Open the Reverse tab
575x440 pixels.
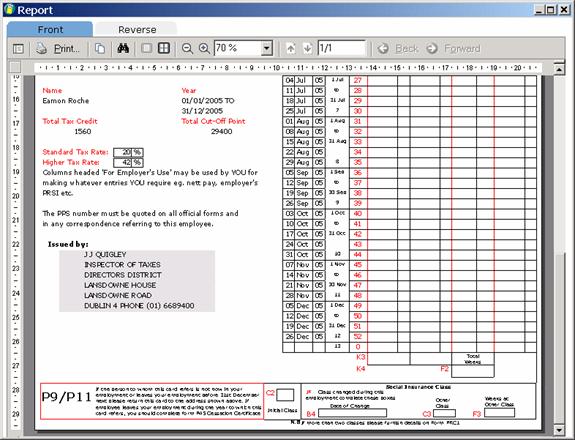coord(137,29)
